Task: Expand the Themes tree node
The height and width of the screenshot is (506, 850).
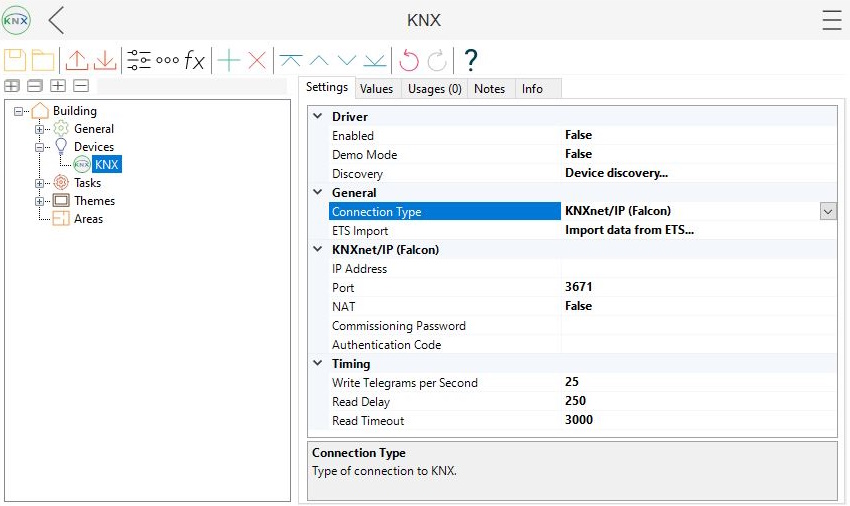Action: (39, 201)
